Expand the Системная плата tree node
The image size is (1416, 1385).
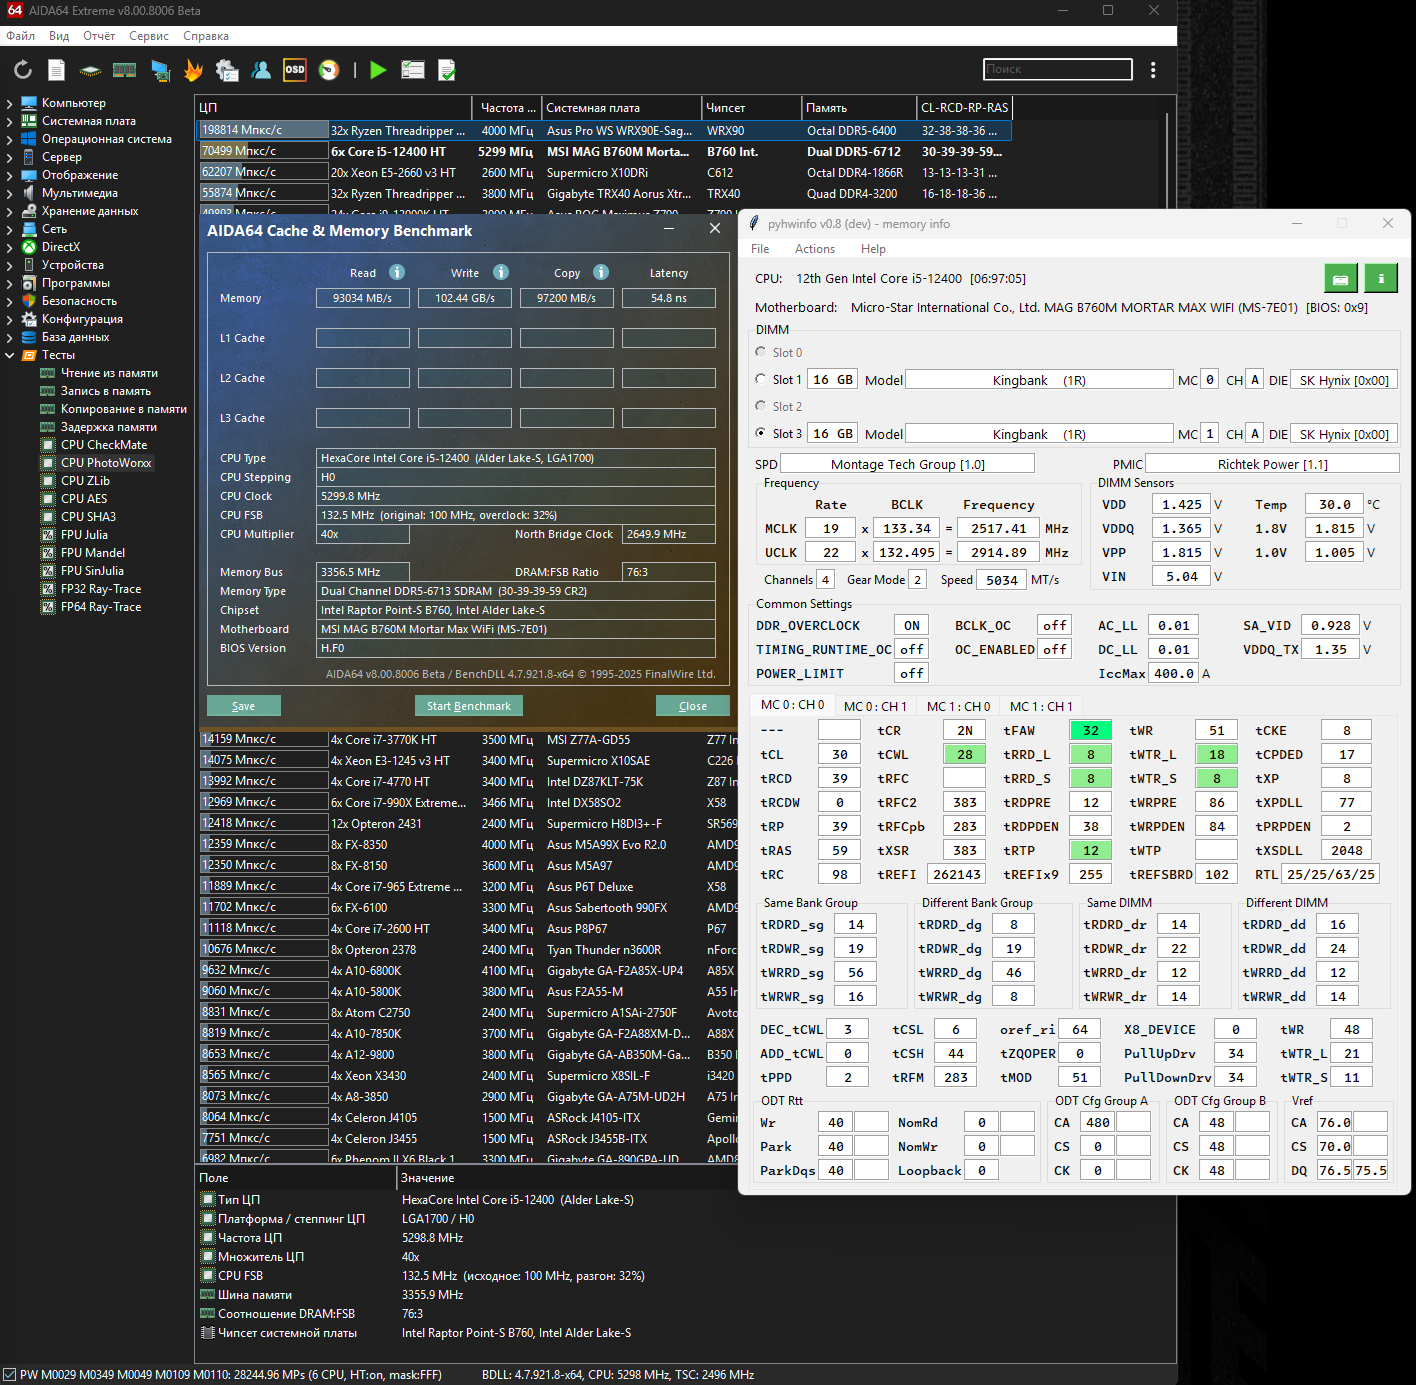coord(10,121)
